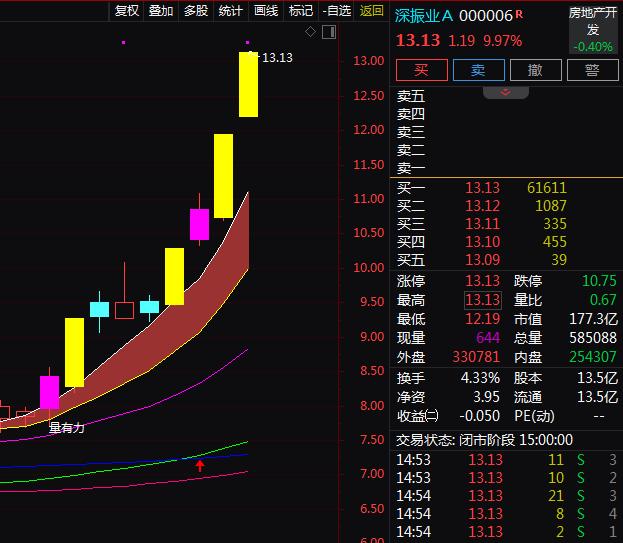Click the topmost yellow candlestick at 13.13
Image resolution: width=623 pixels, height=543 pixels.
248,85
